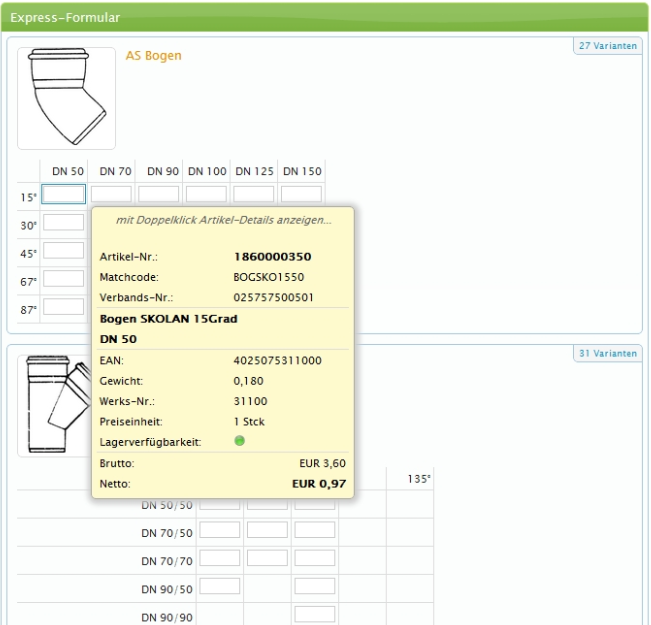Click the Bogen SKOLAN 15Grad heading
The height and width of the screenshot is (625, 651).
[169, 319]
